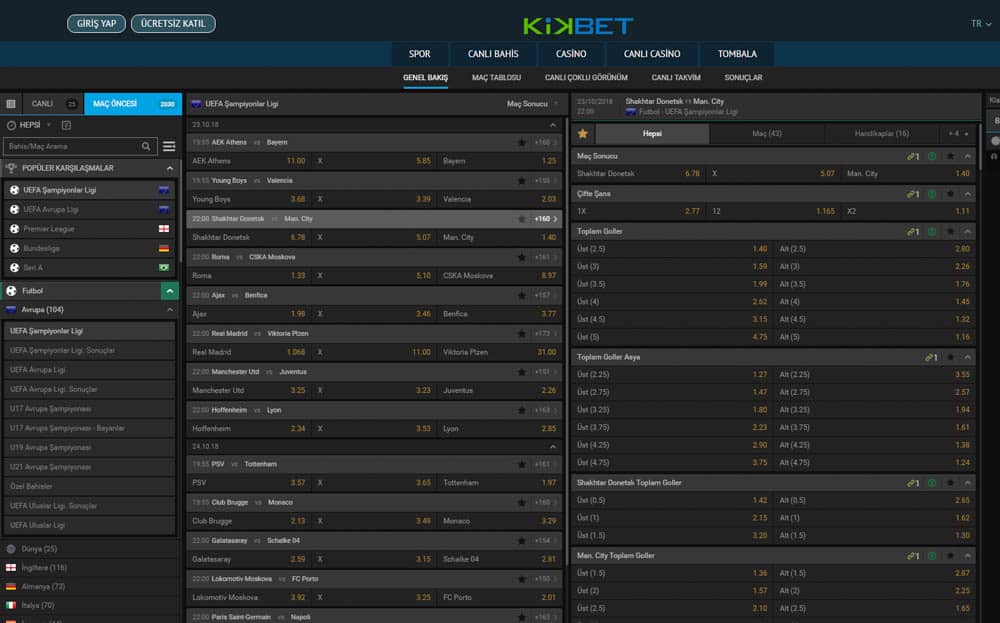Favorite the AEK Athens vs Bayern match star
The image size is (1000, 623).
pos(522,143)
